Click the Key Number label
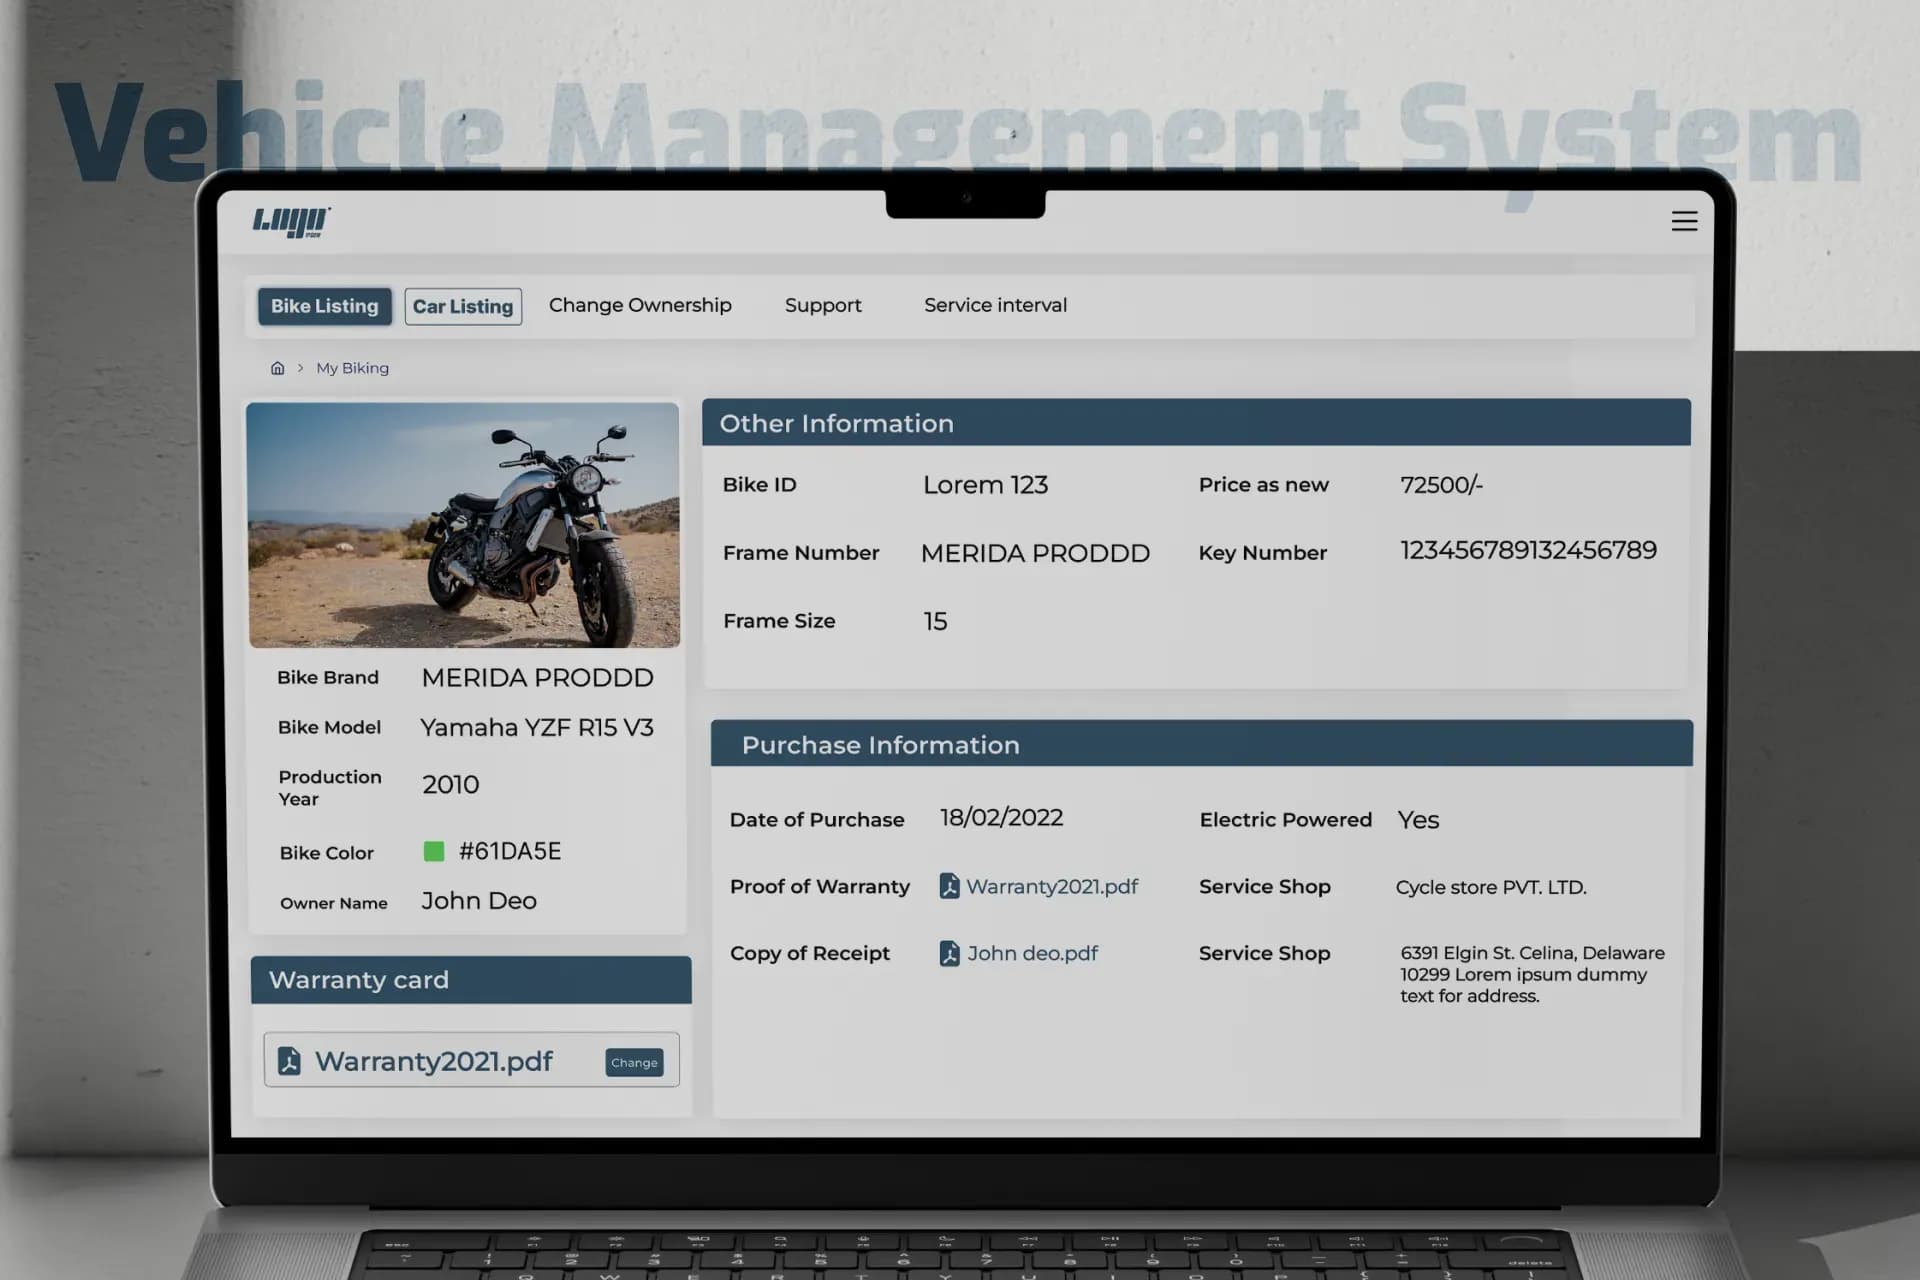1920x1280 pixels. pos(1263,553)
